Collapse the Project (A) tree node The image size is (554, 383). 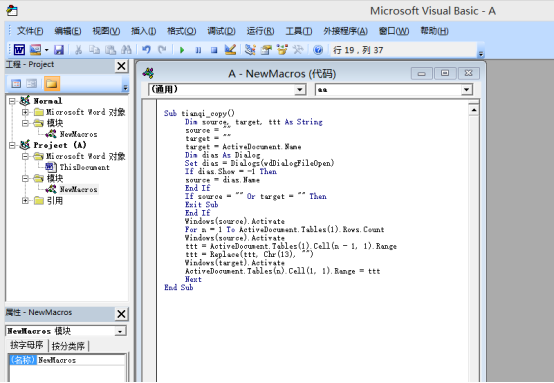[x=12, y=145]
